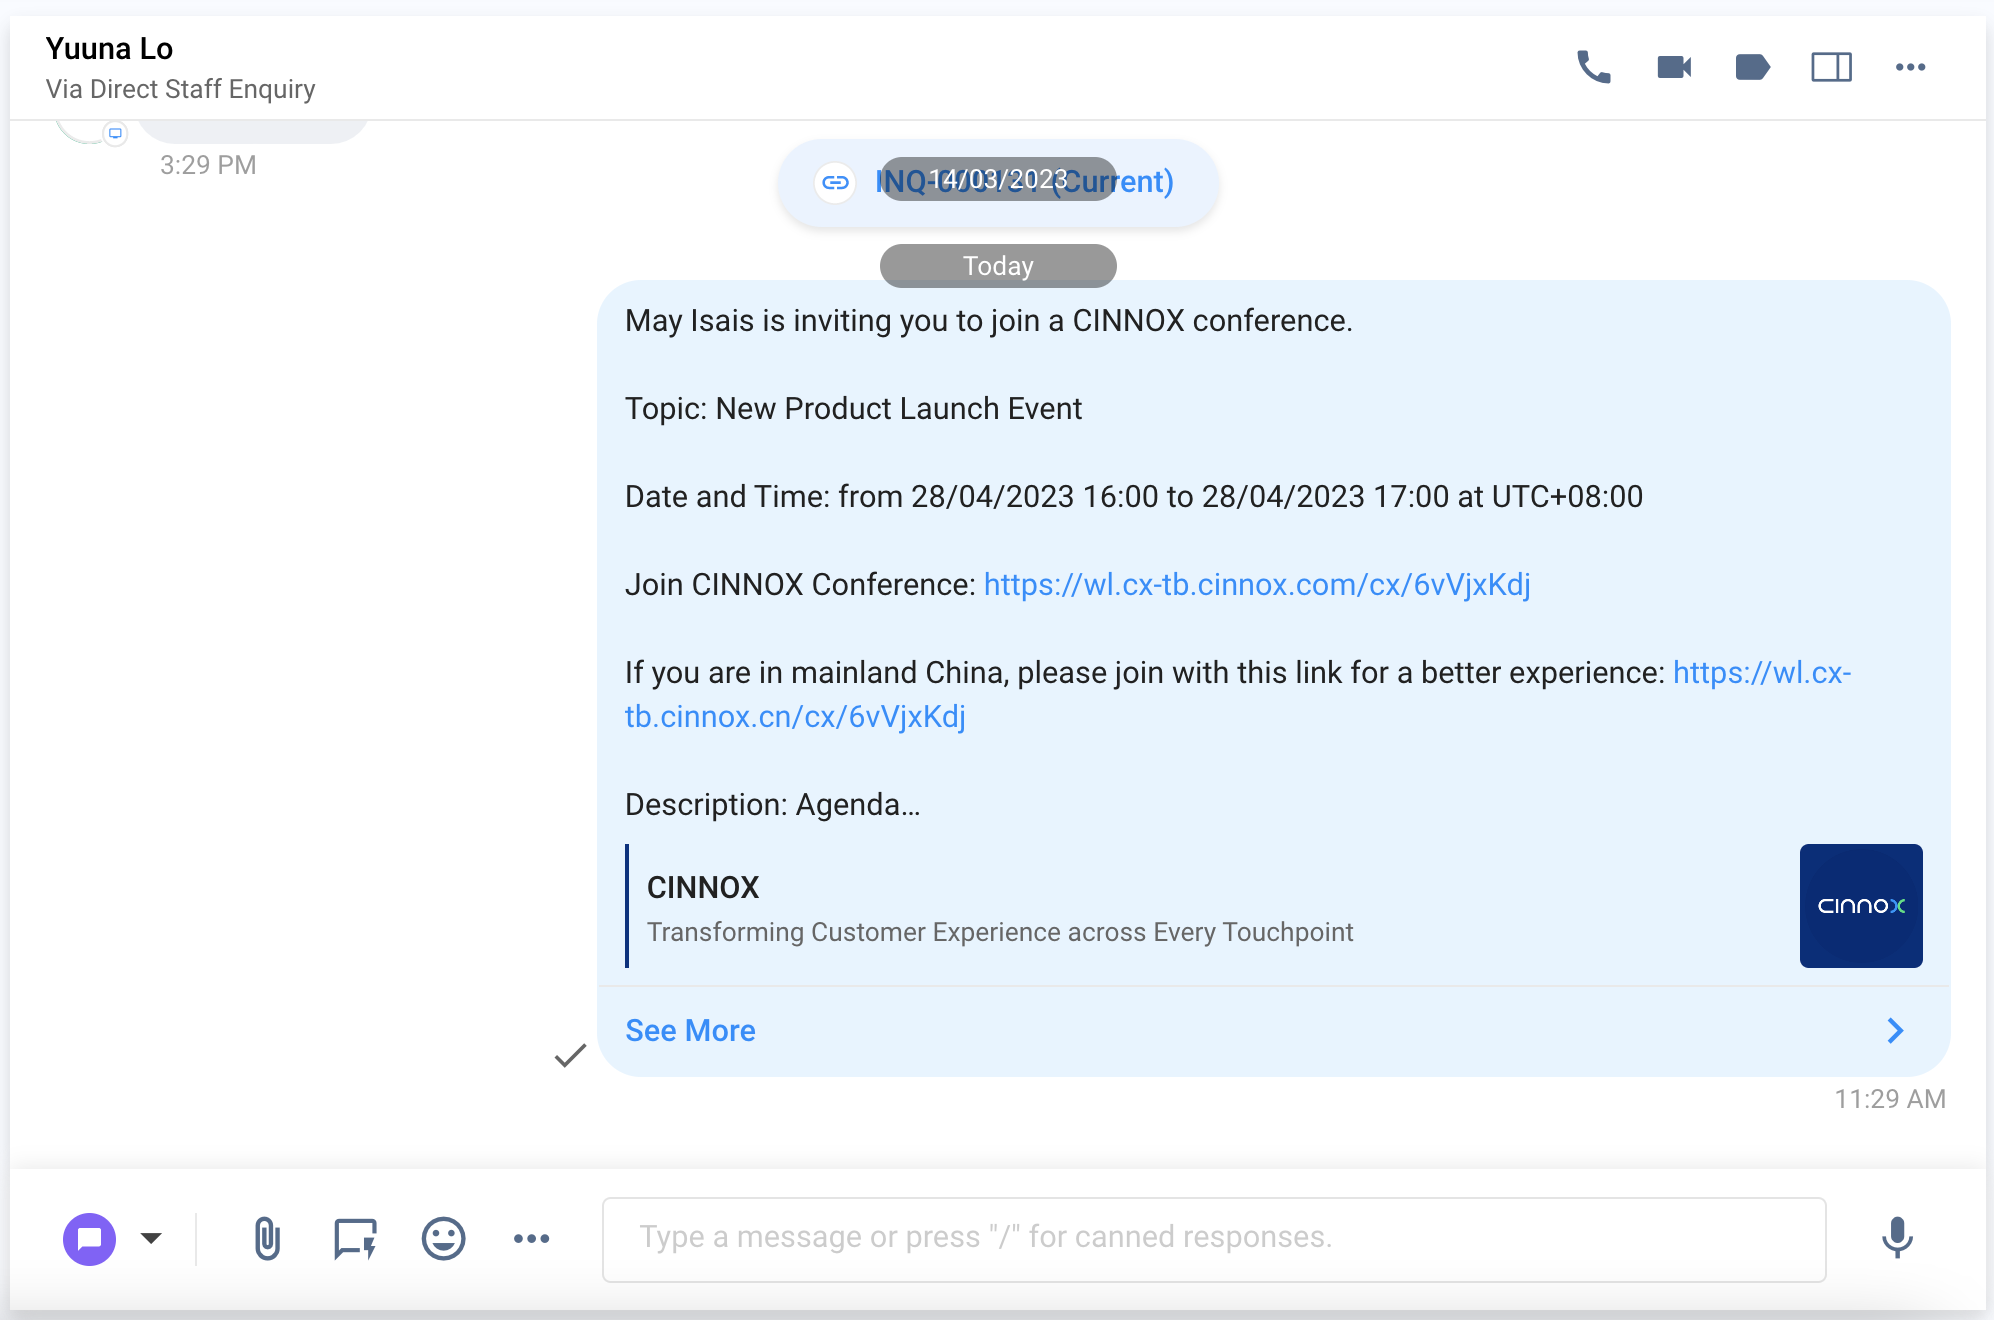Click See More on conference invitation
The image size is (1994, 1320).
(690, 1031)
